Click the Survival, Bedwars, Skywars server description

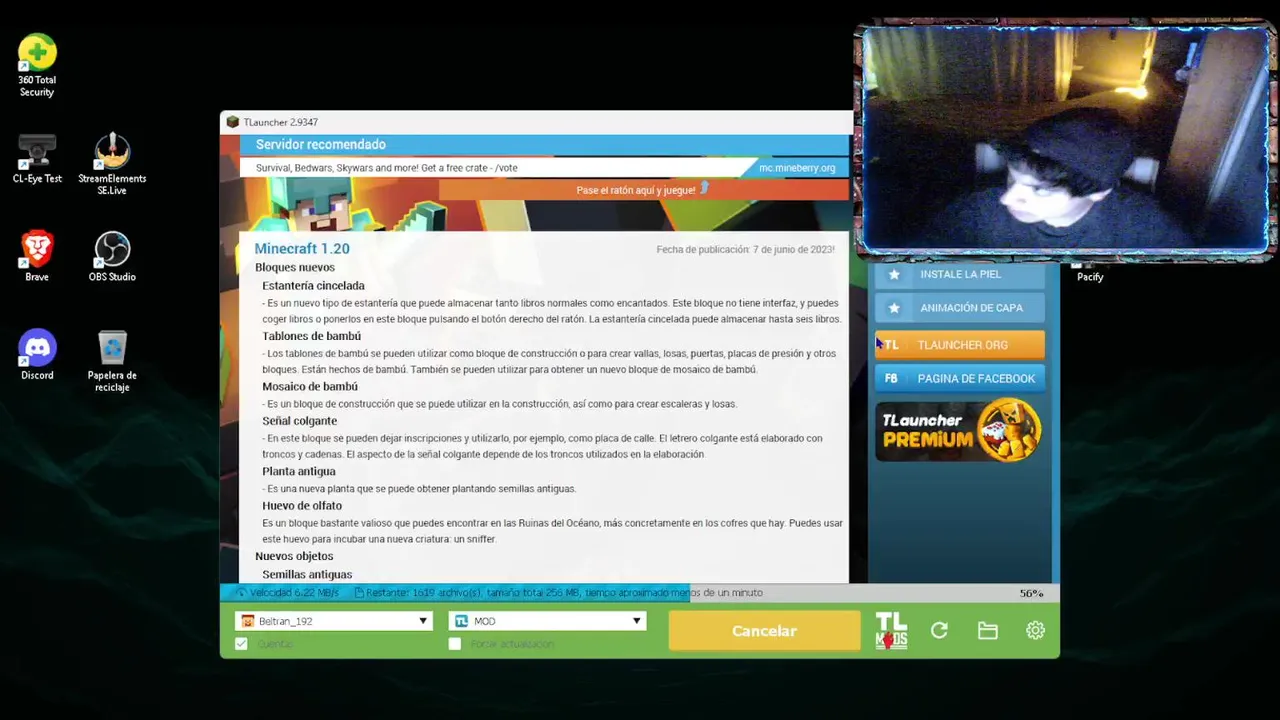[387, 168]
